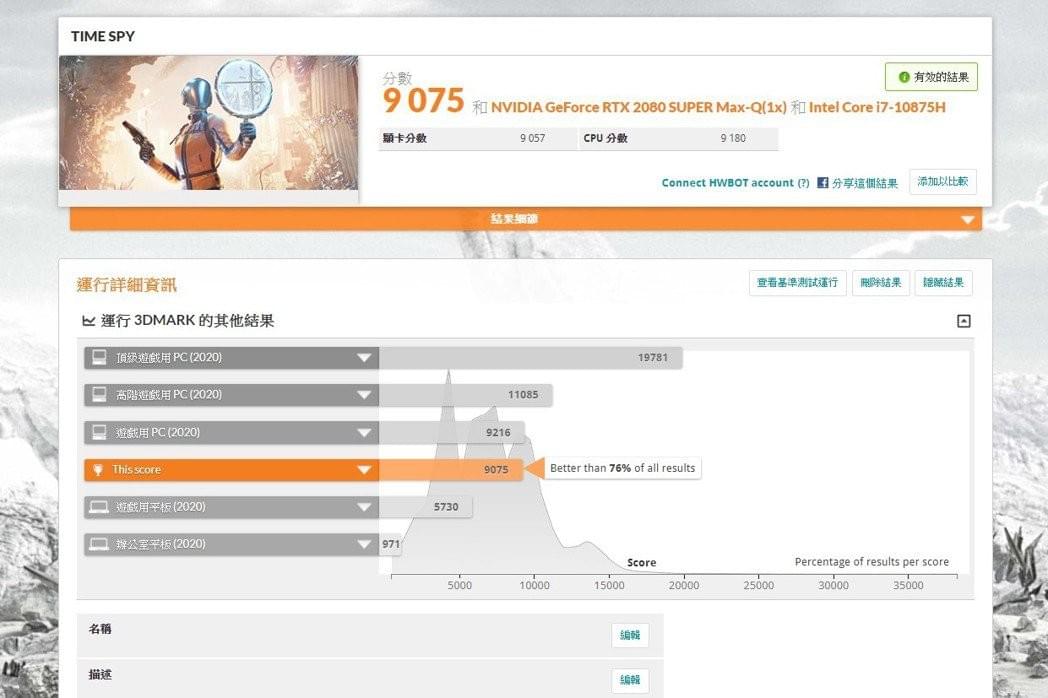Click the Better than 76% of all results tooltip
This screenshot has height=698, width=1048.
pos(622,468)
